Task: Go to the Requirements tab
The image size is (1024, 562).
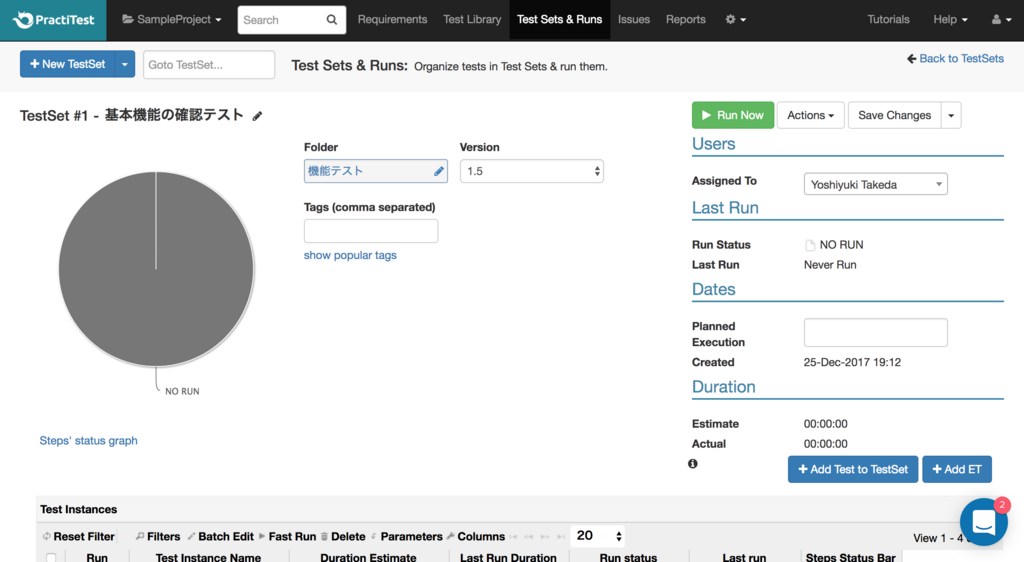Action: tap(392, 20)
